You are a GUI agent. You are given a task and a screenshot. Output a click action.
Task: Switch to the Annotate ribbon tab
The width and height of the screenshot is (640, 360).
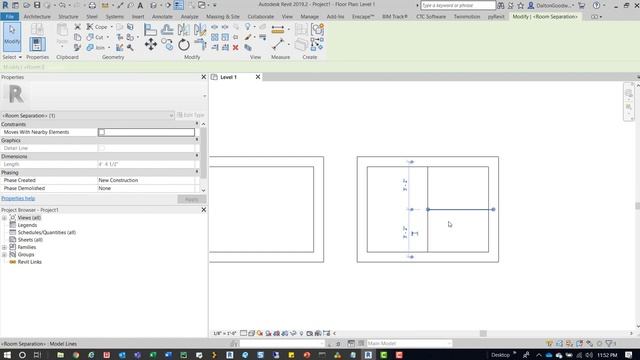[x=162, y=17]
